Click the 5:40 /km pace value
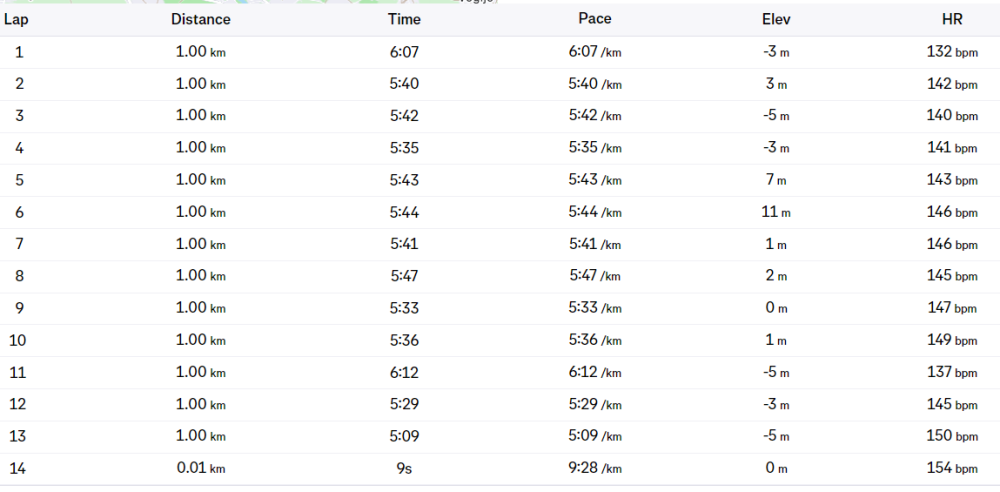Image resolution: width=1000 pixels, height=492 pixels. (594, 84)
